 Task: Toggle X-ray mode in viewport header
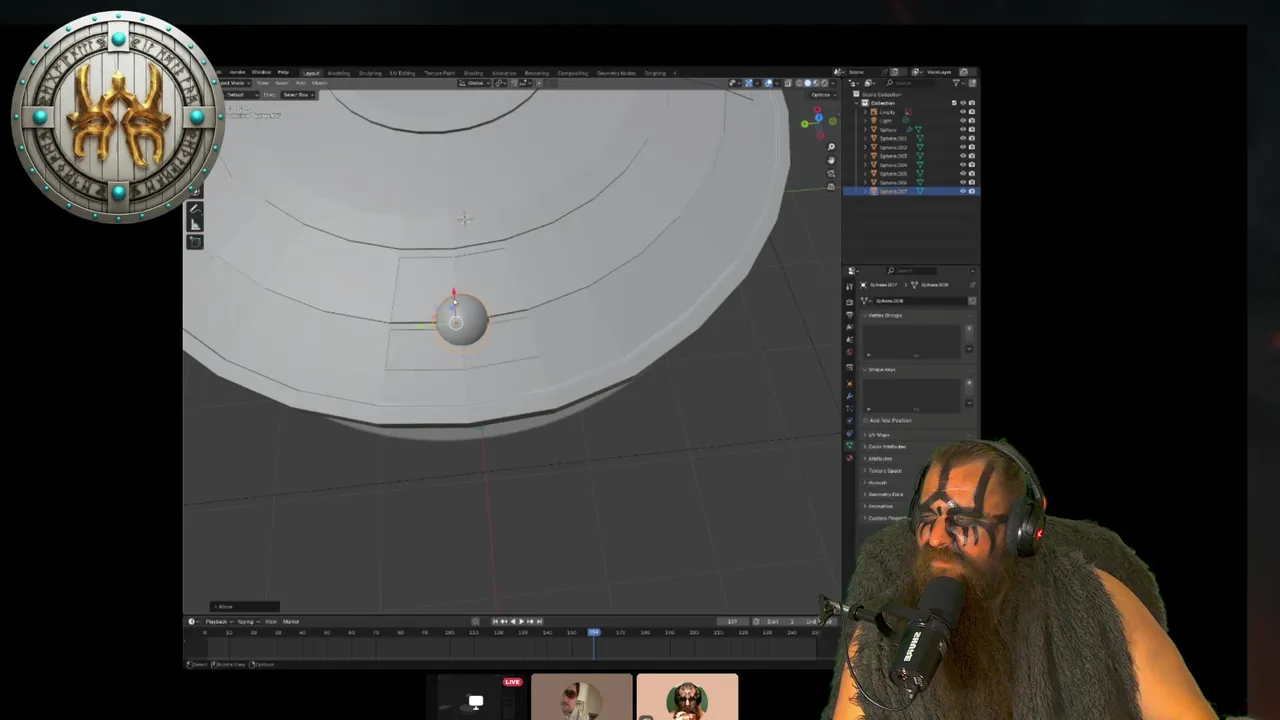tap(788, 83)
